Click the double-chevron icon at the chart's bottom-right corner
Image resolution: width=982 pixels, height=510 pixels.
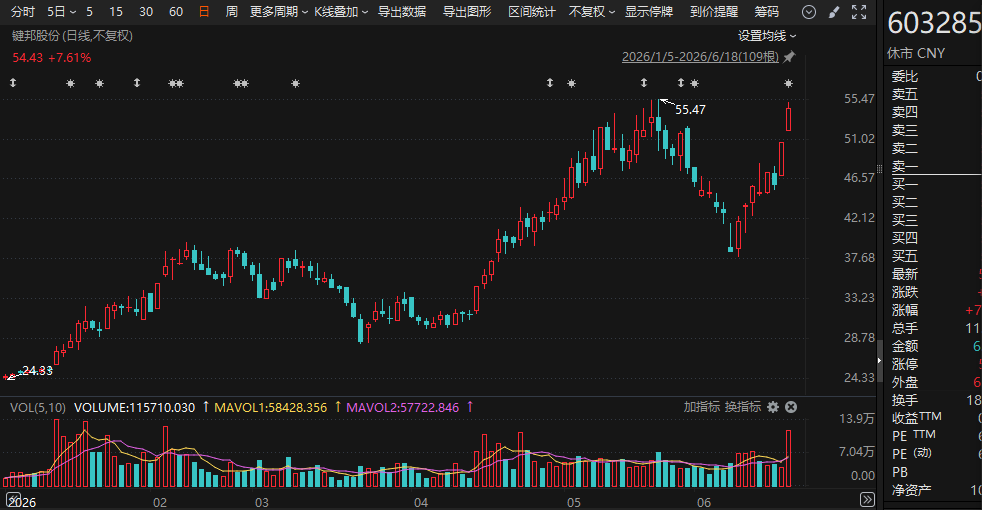coord(867,499)
